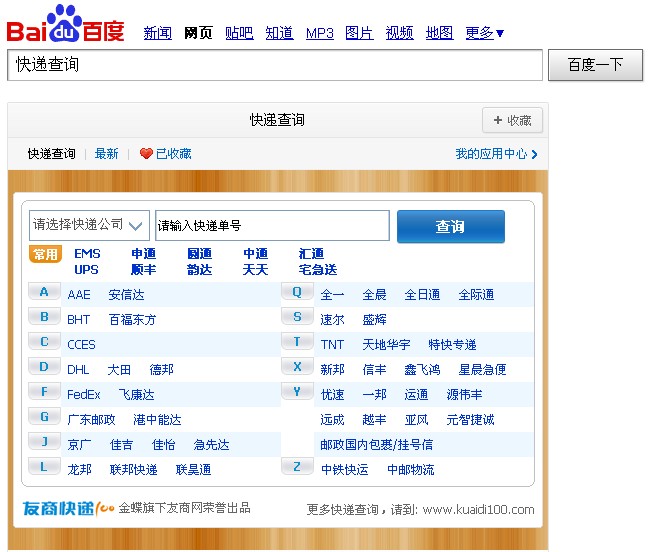This screenshot has height=552, width=649.
Task: Select 邮政国内包裹/挂号信
Action: tap(377, 445)
